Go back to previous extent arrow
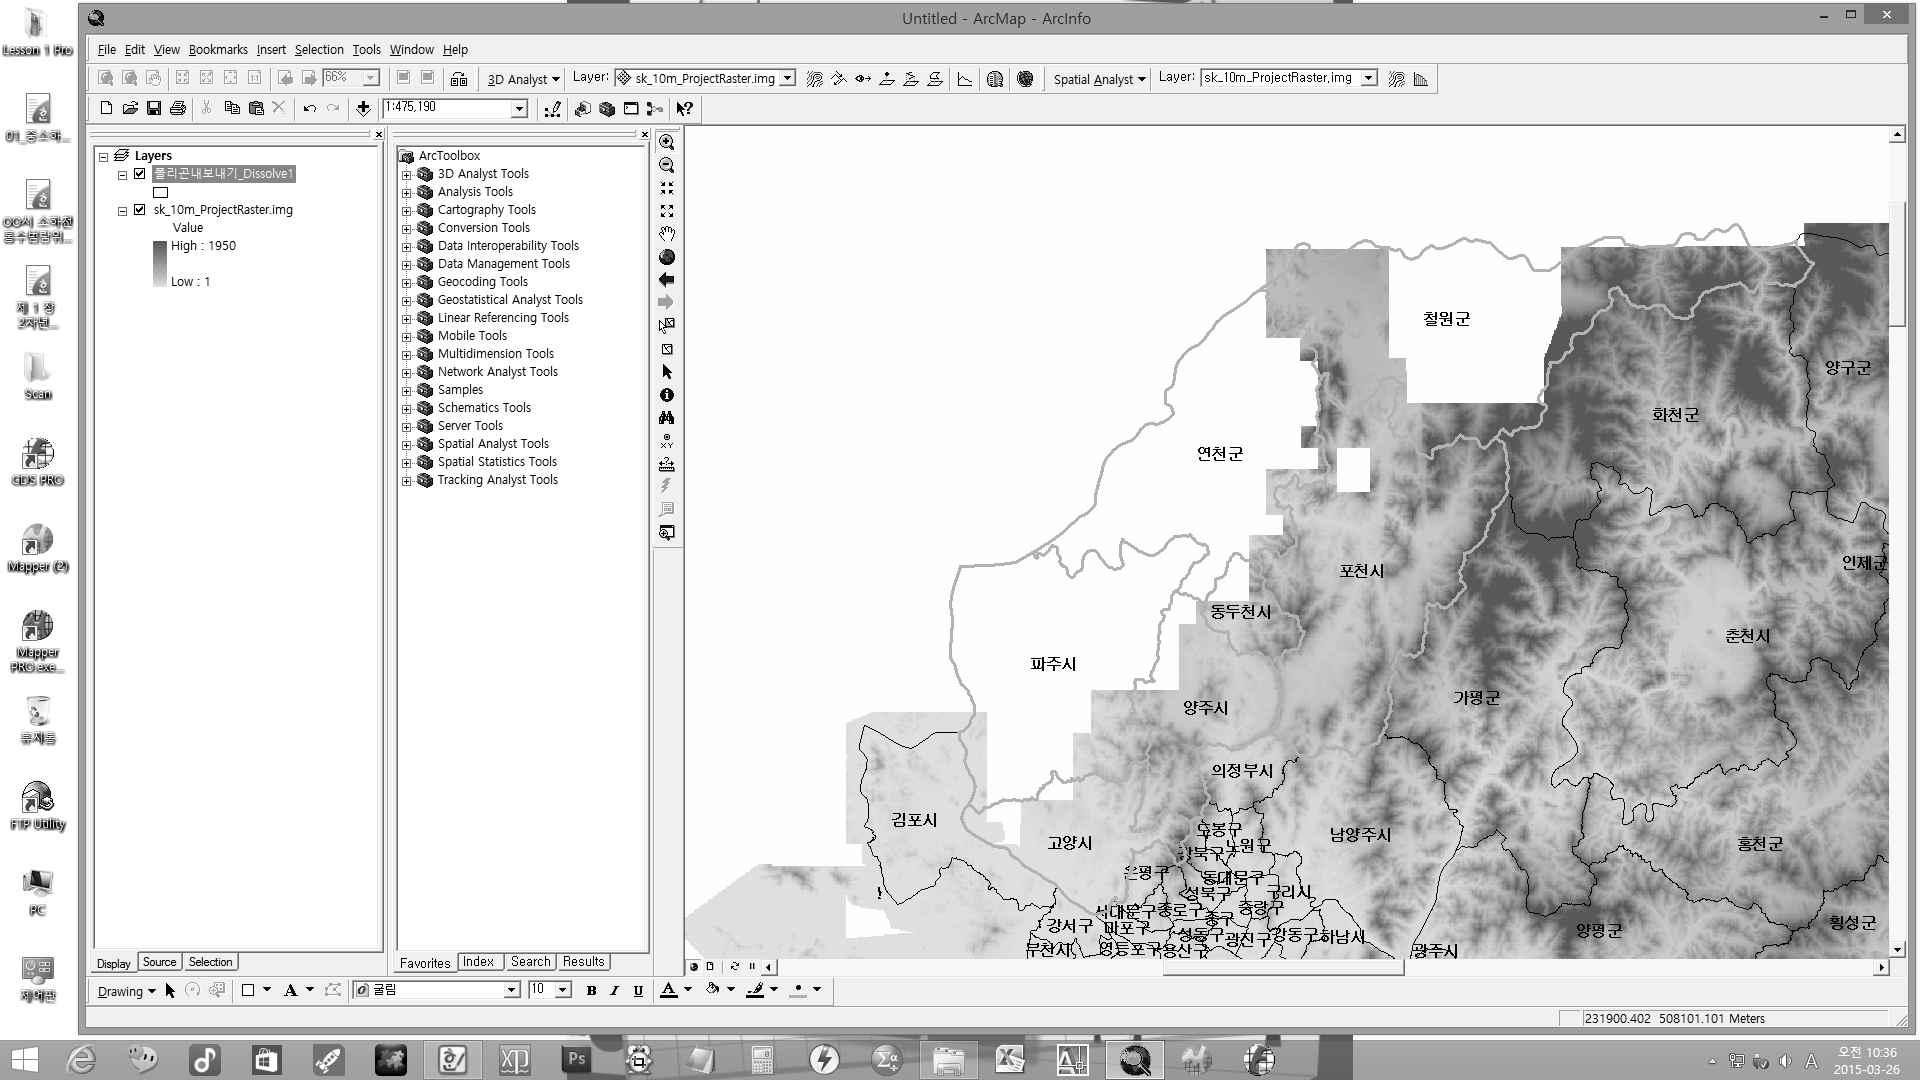The image size is (1920, 1080). tap(667, 280)
